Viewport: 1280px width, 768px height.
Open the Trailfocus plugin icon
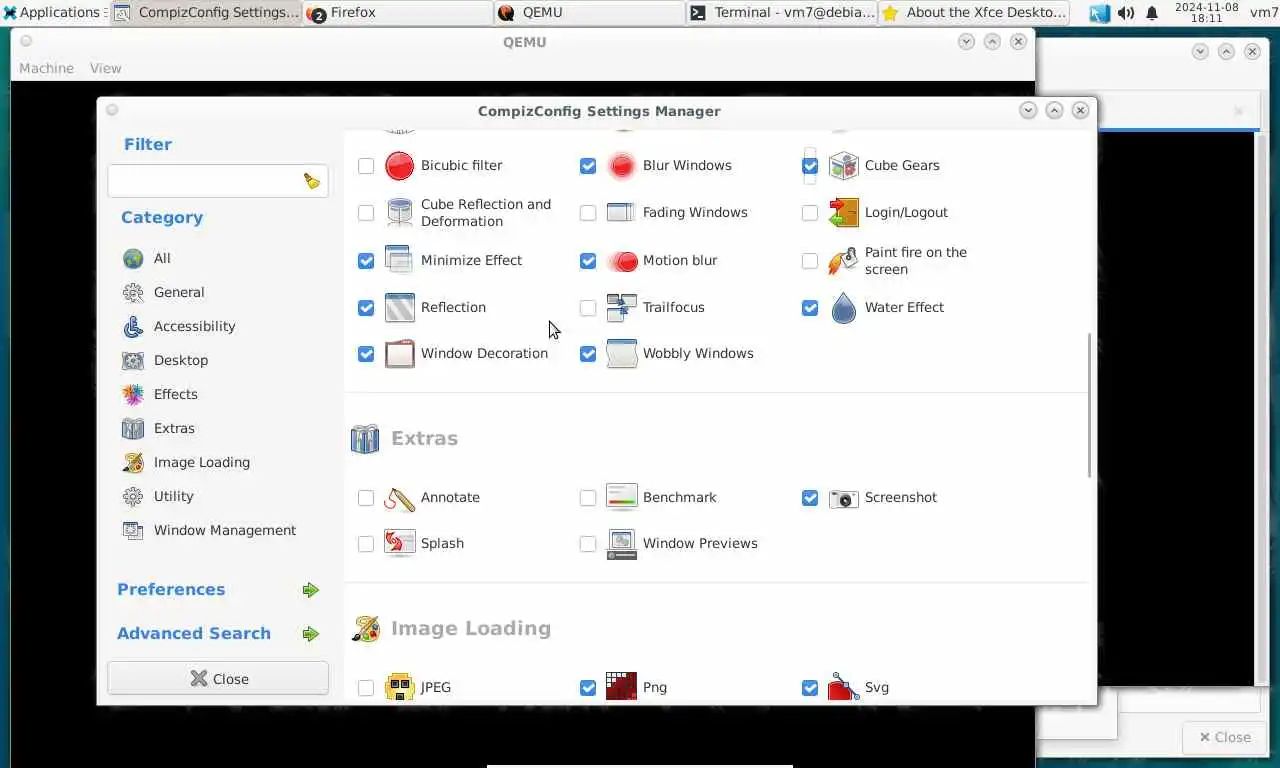pyautogui.click(x=621, y=308)
